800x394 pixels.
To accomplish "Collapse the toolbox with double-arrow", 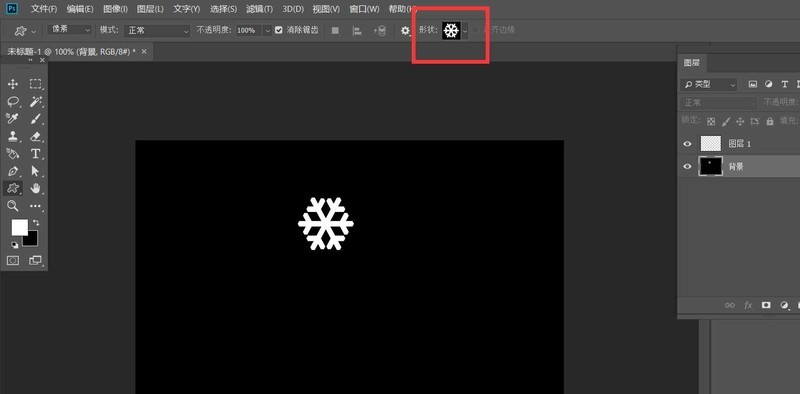I will (30, 60).
